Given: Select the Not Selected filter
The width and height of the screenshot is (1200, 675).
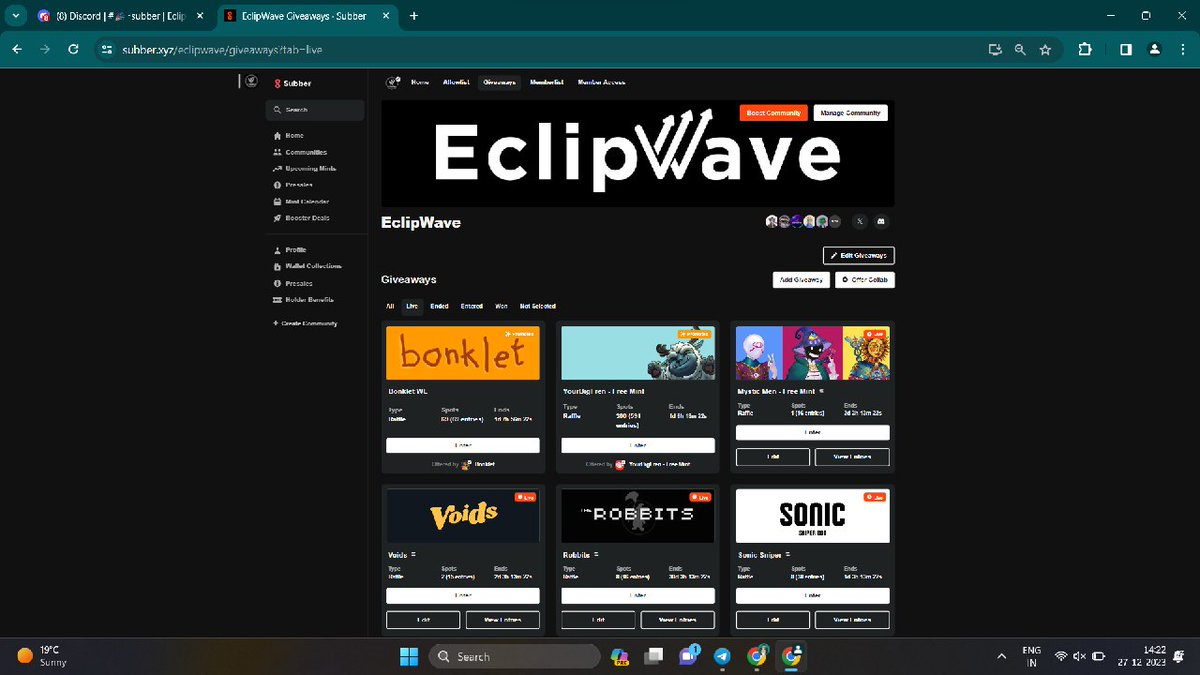Looking at the screenshot, I should click(537, 306).
